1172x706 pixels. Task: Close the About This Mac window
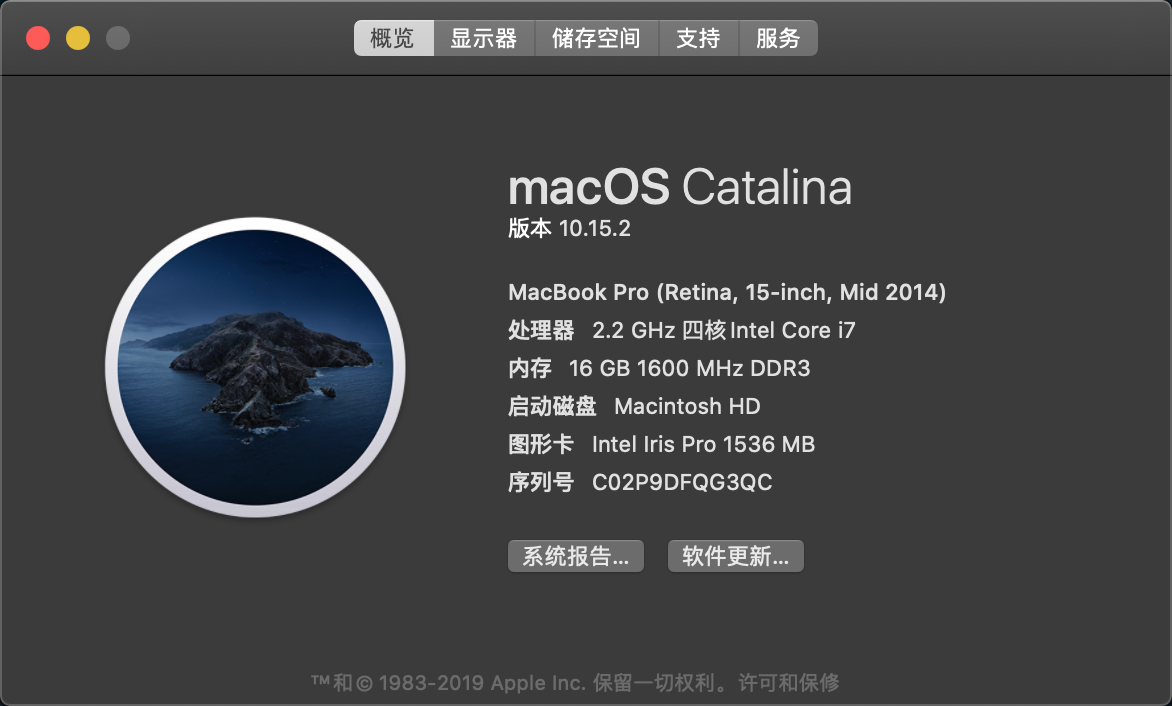38,38
